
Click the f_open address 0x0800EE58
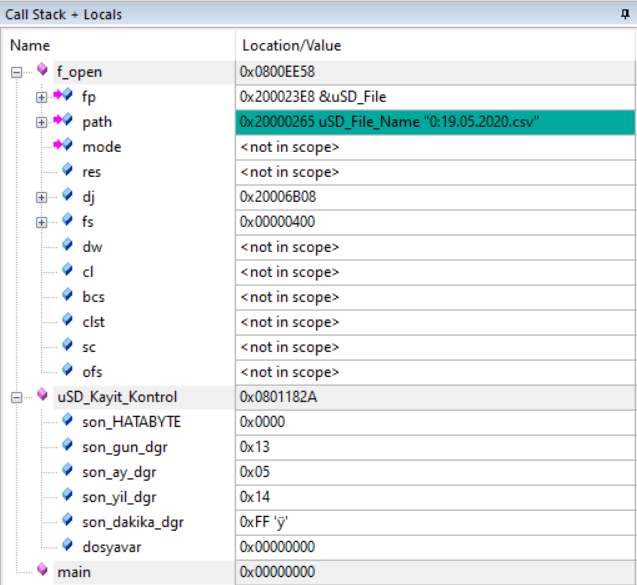click(x=277, y=72)
